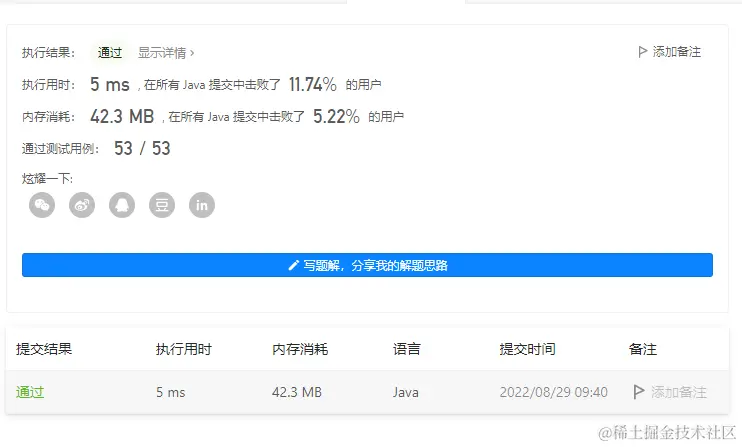Screen dimensions: 742x447
Task: Click the green 通过 link in submissions table
Action: pyautogui.click(x=30, y=392)
